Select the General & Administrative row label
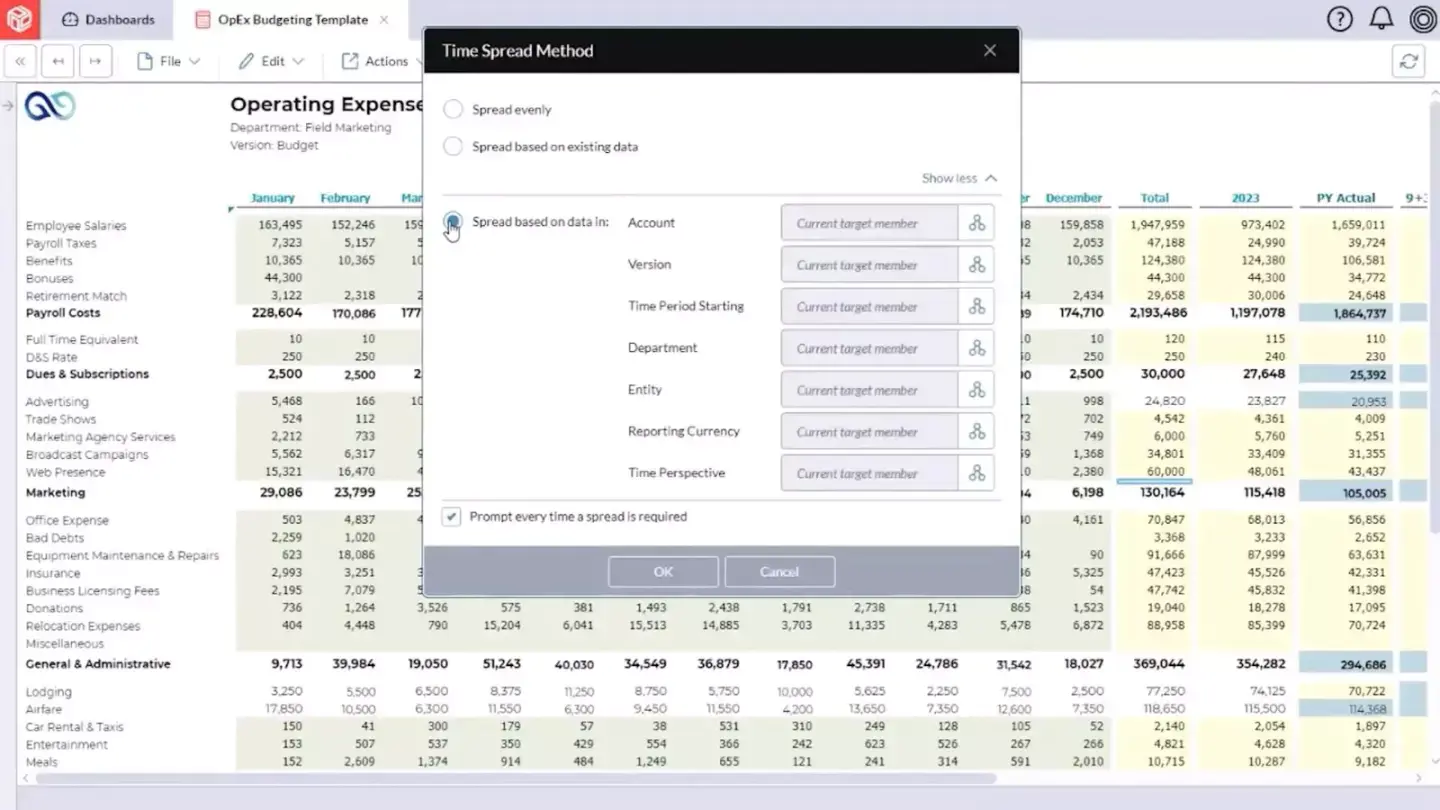The width and height of the screenshot is (1440, 810). 98,664
